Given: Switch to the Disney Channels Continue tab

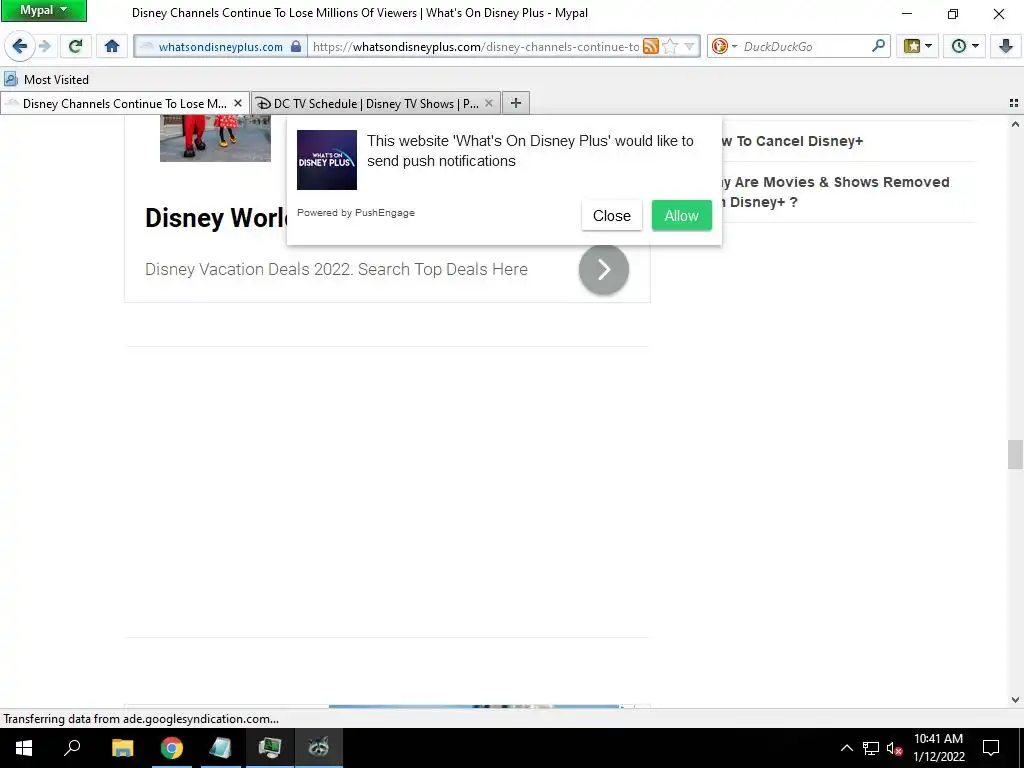Looking at the screenshot, I should coord(124,103).
